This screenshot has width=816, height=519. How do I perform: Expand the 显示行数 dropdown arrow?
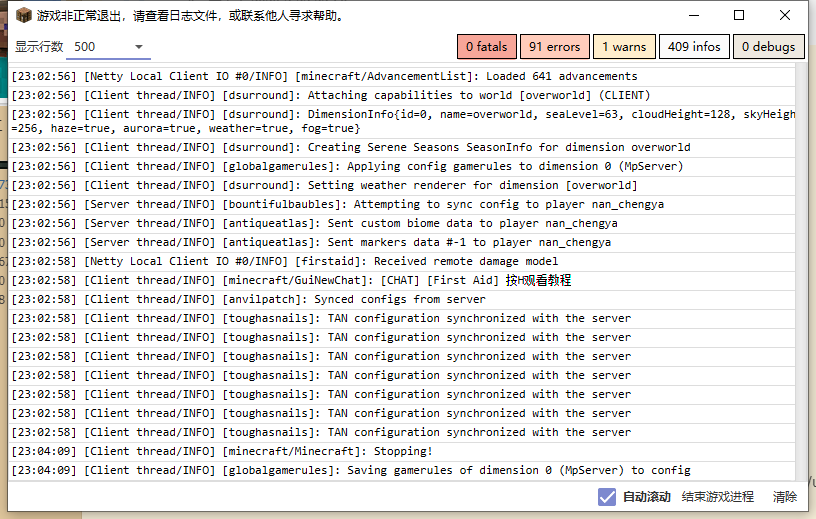(x=139, y=47)
